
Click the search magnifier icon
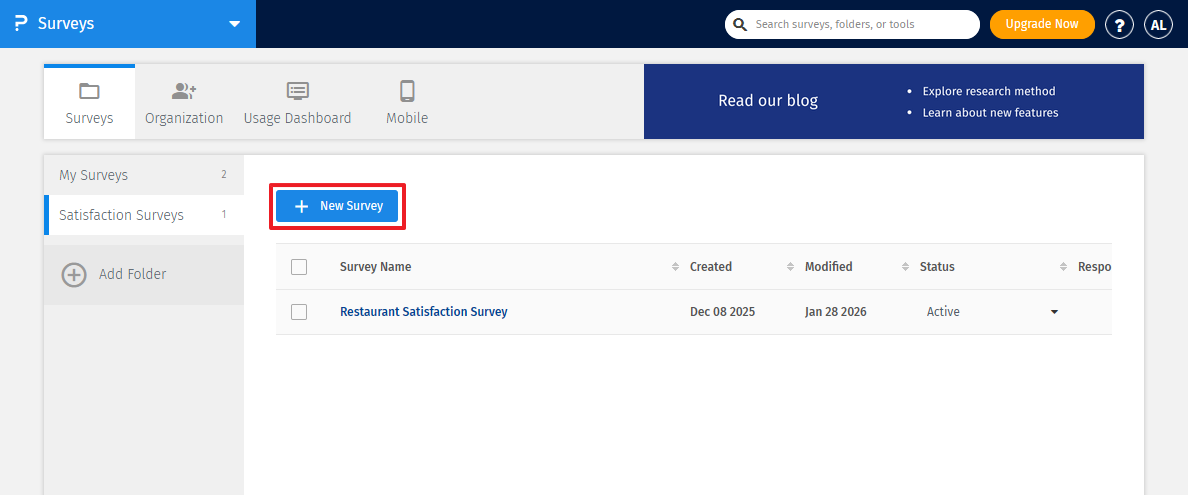pyautogui.click(x=740, y=24)
